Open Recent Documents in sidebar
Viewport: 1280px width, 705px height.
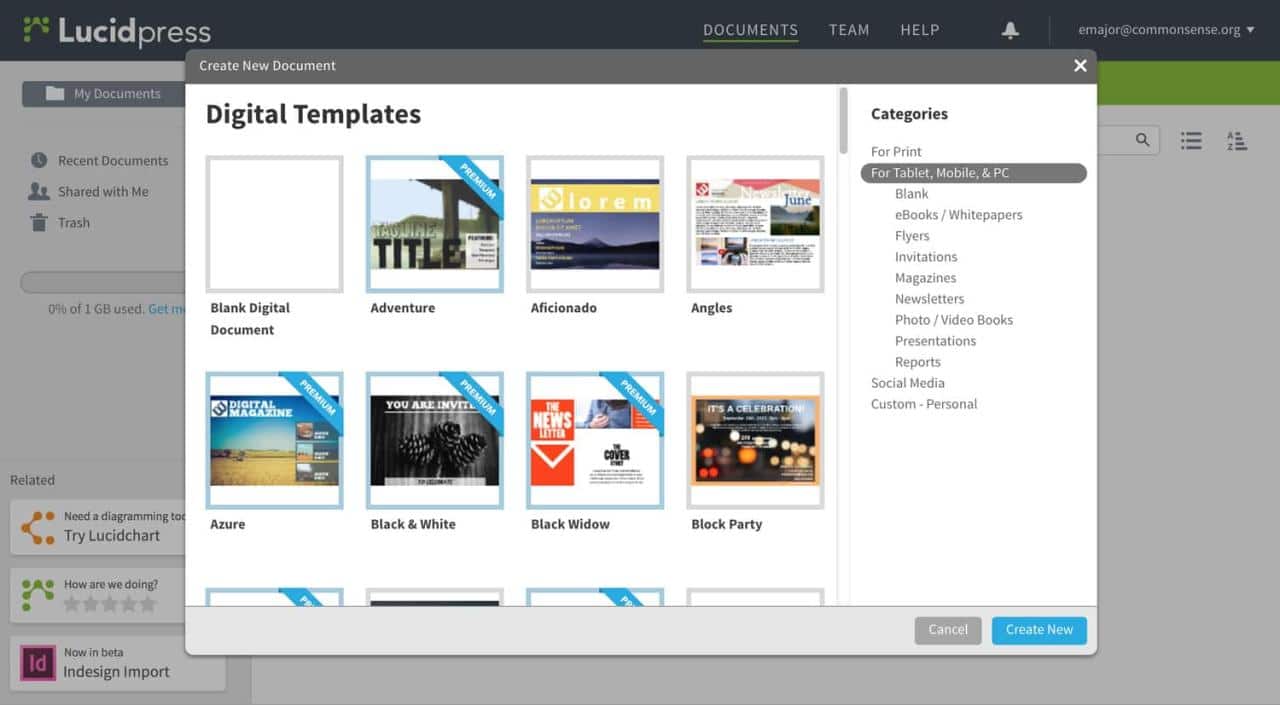tap(112, 161)
